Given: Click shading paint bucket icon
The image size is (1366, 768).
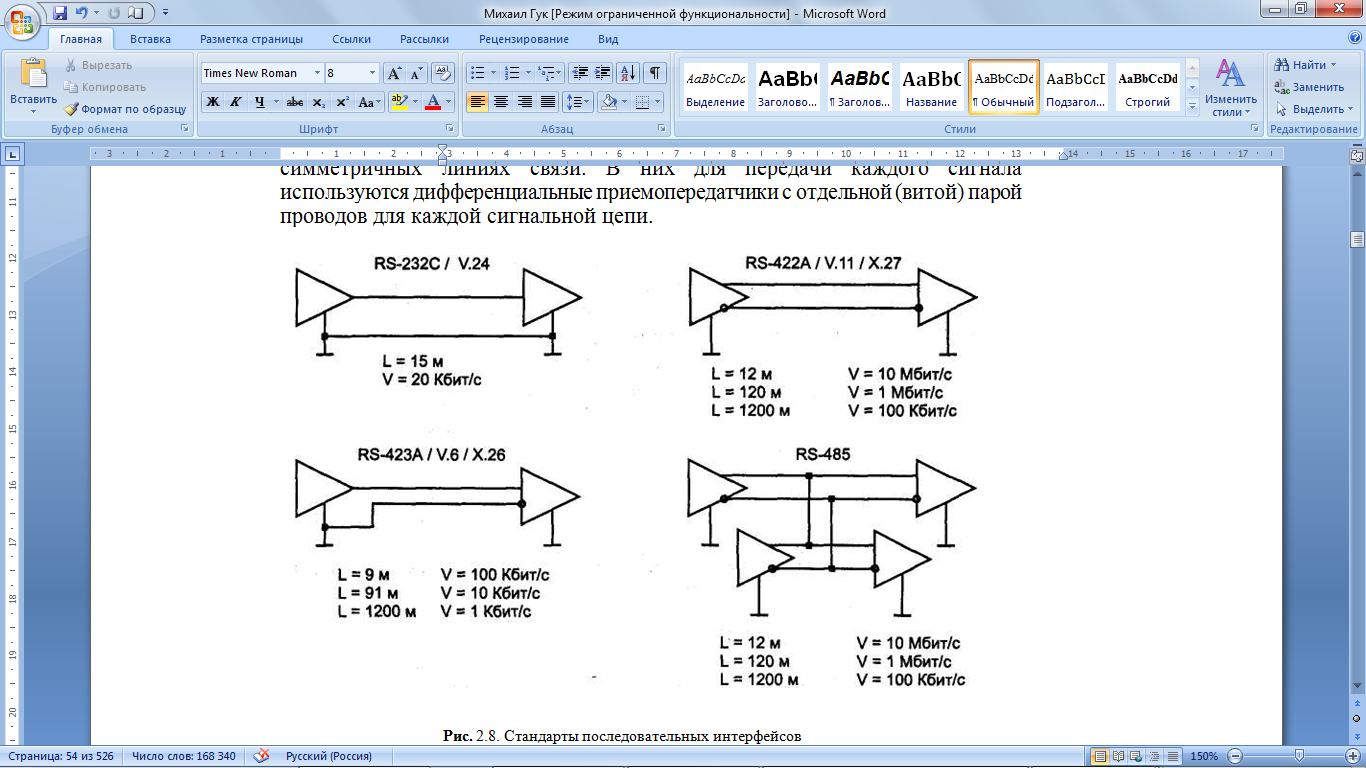Looking at the screenshot, I should (608, 102).
